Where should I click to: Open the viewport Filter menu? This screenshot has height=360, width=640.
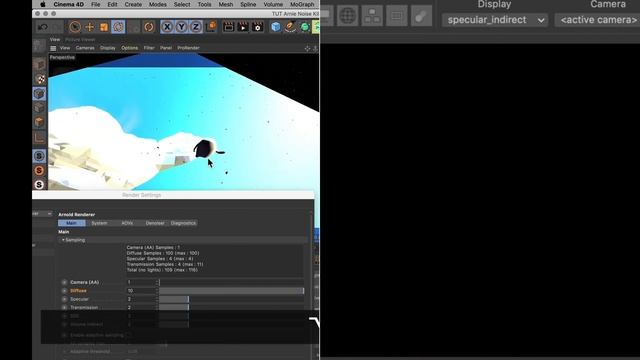click(149, 48)
